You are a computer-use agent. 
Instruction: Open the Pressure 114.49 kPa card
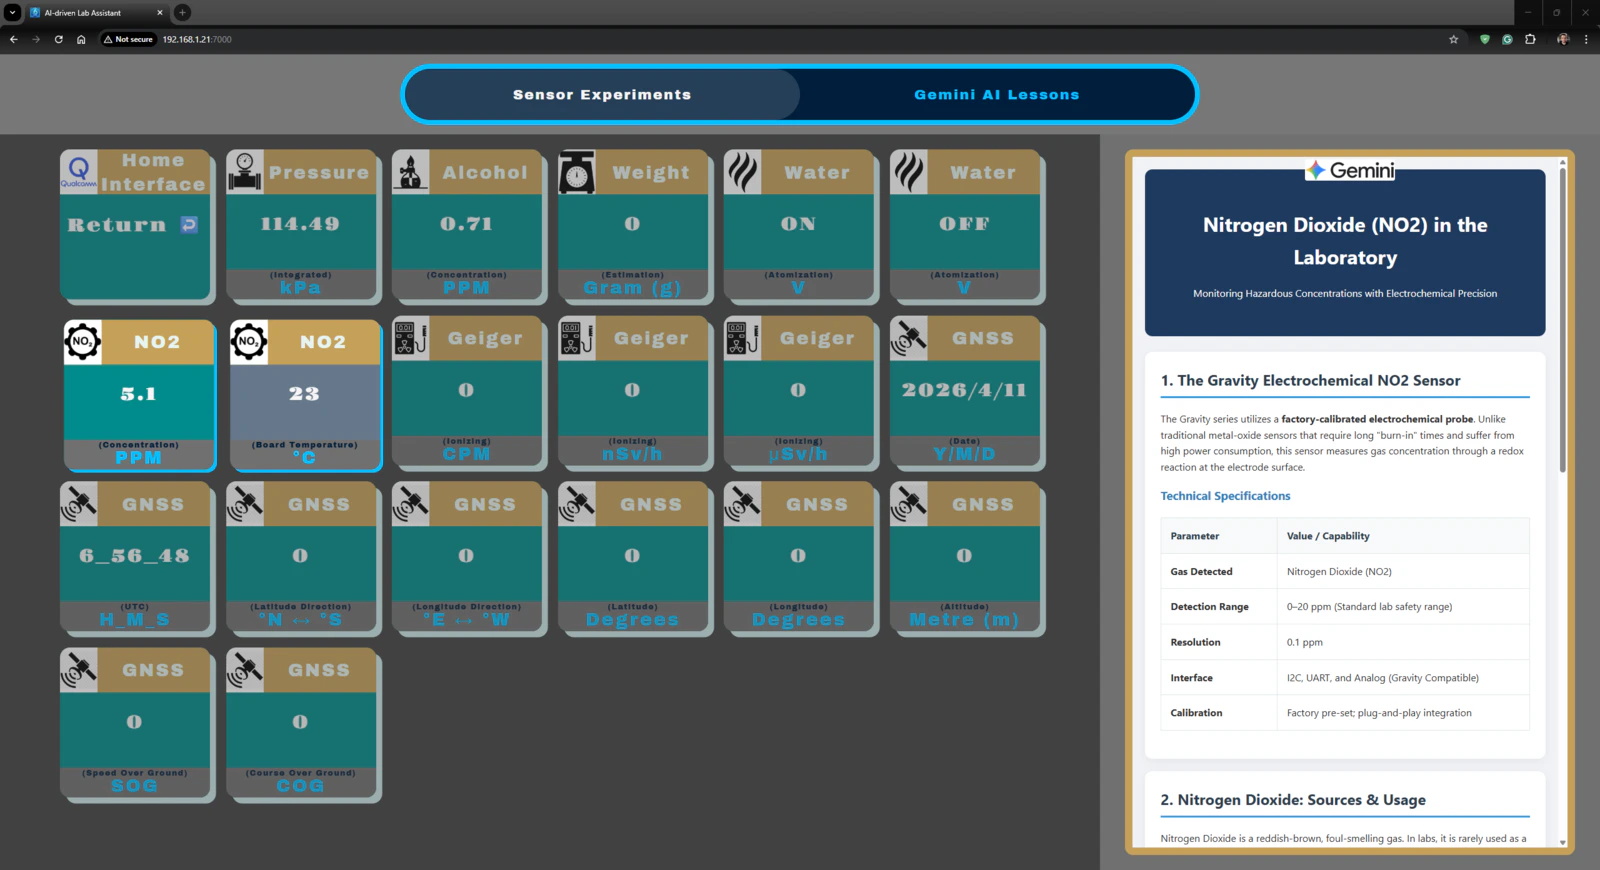301,226
